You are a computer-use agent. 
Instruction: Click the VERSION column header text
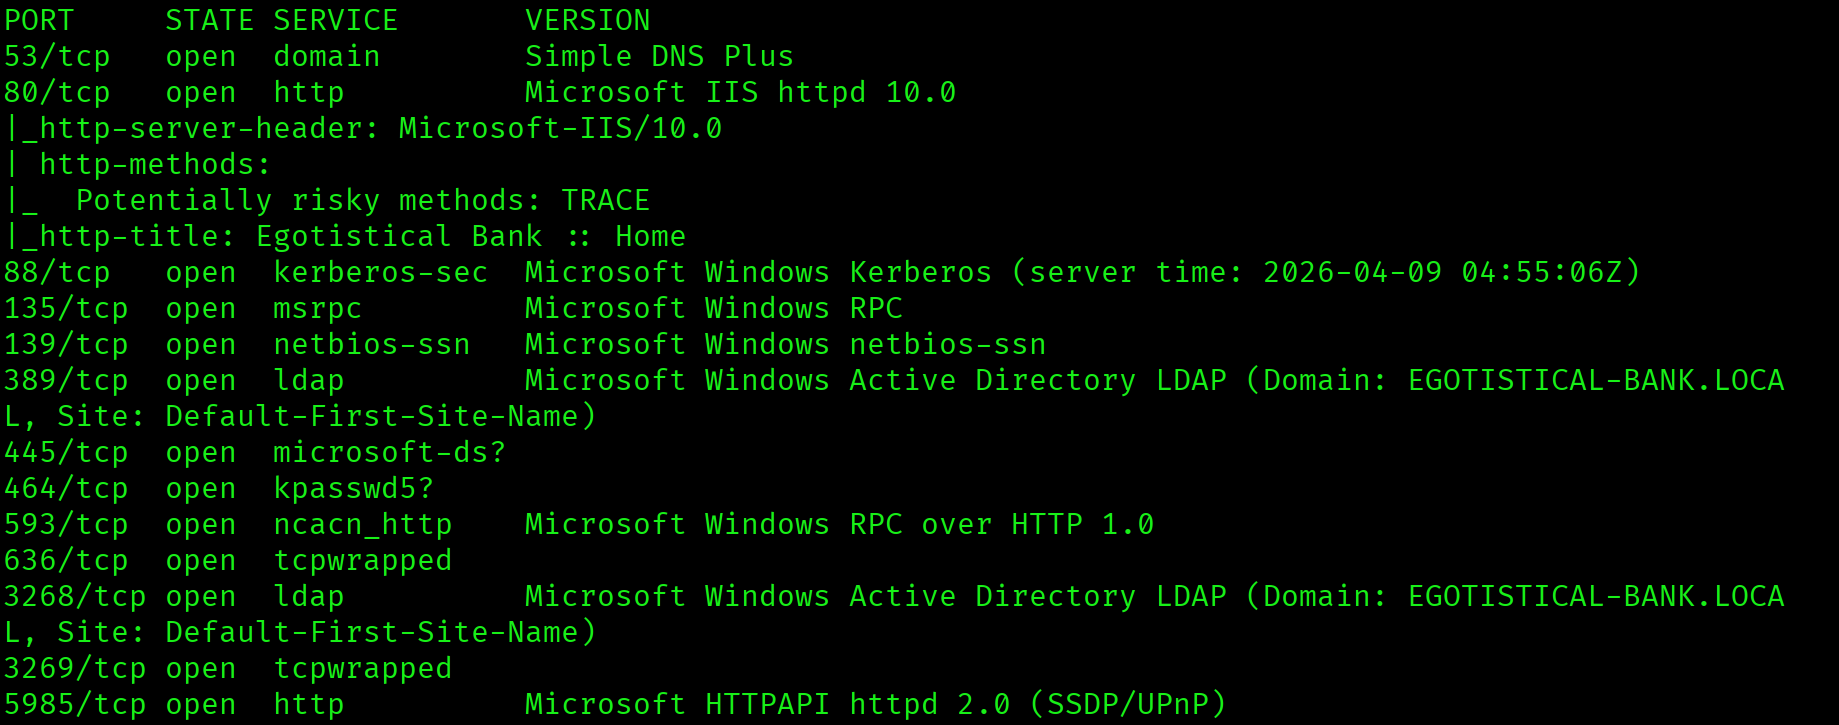point(587,20)
